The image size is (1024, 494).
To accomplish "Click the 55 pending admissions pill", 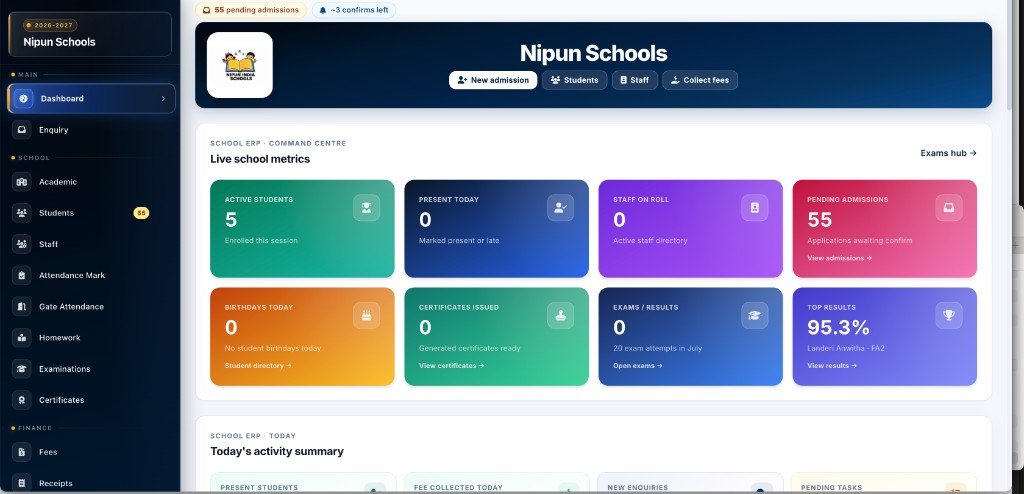I will click(x=251, y=10).
